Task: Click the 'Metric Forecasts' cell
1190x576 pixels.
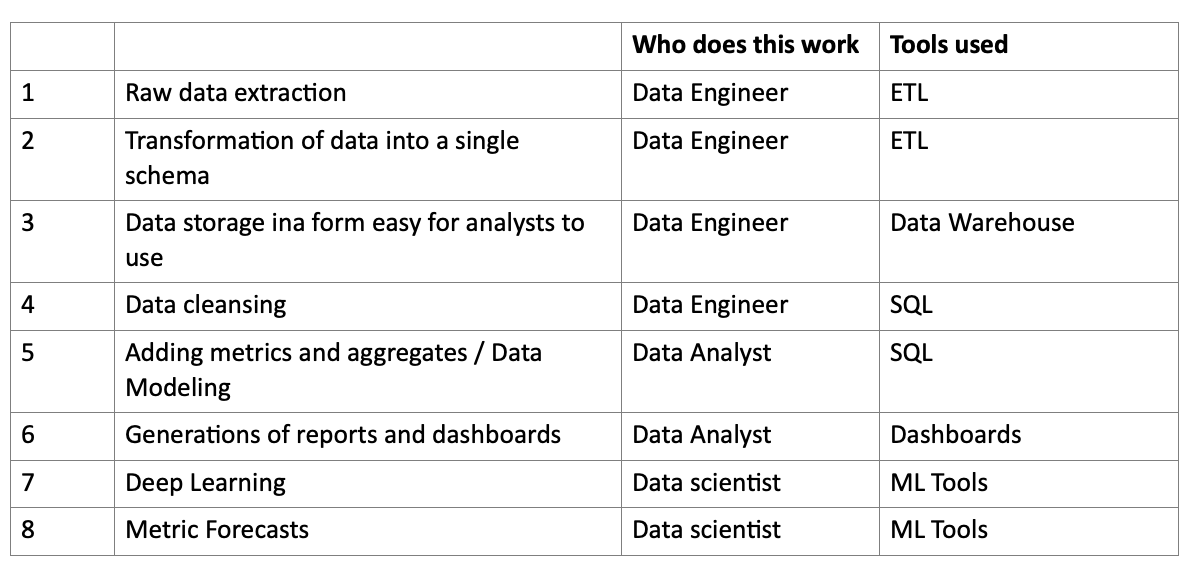Action: click(367, 531)
